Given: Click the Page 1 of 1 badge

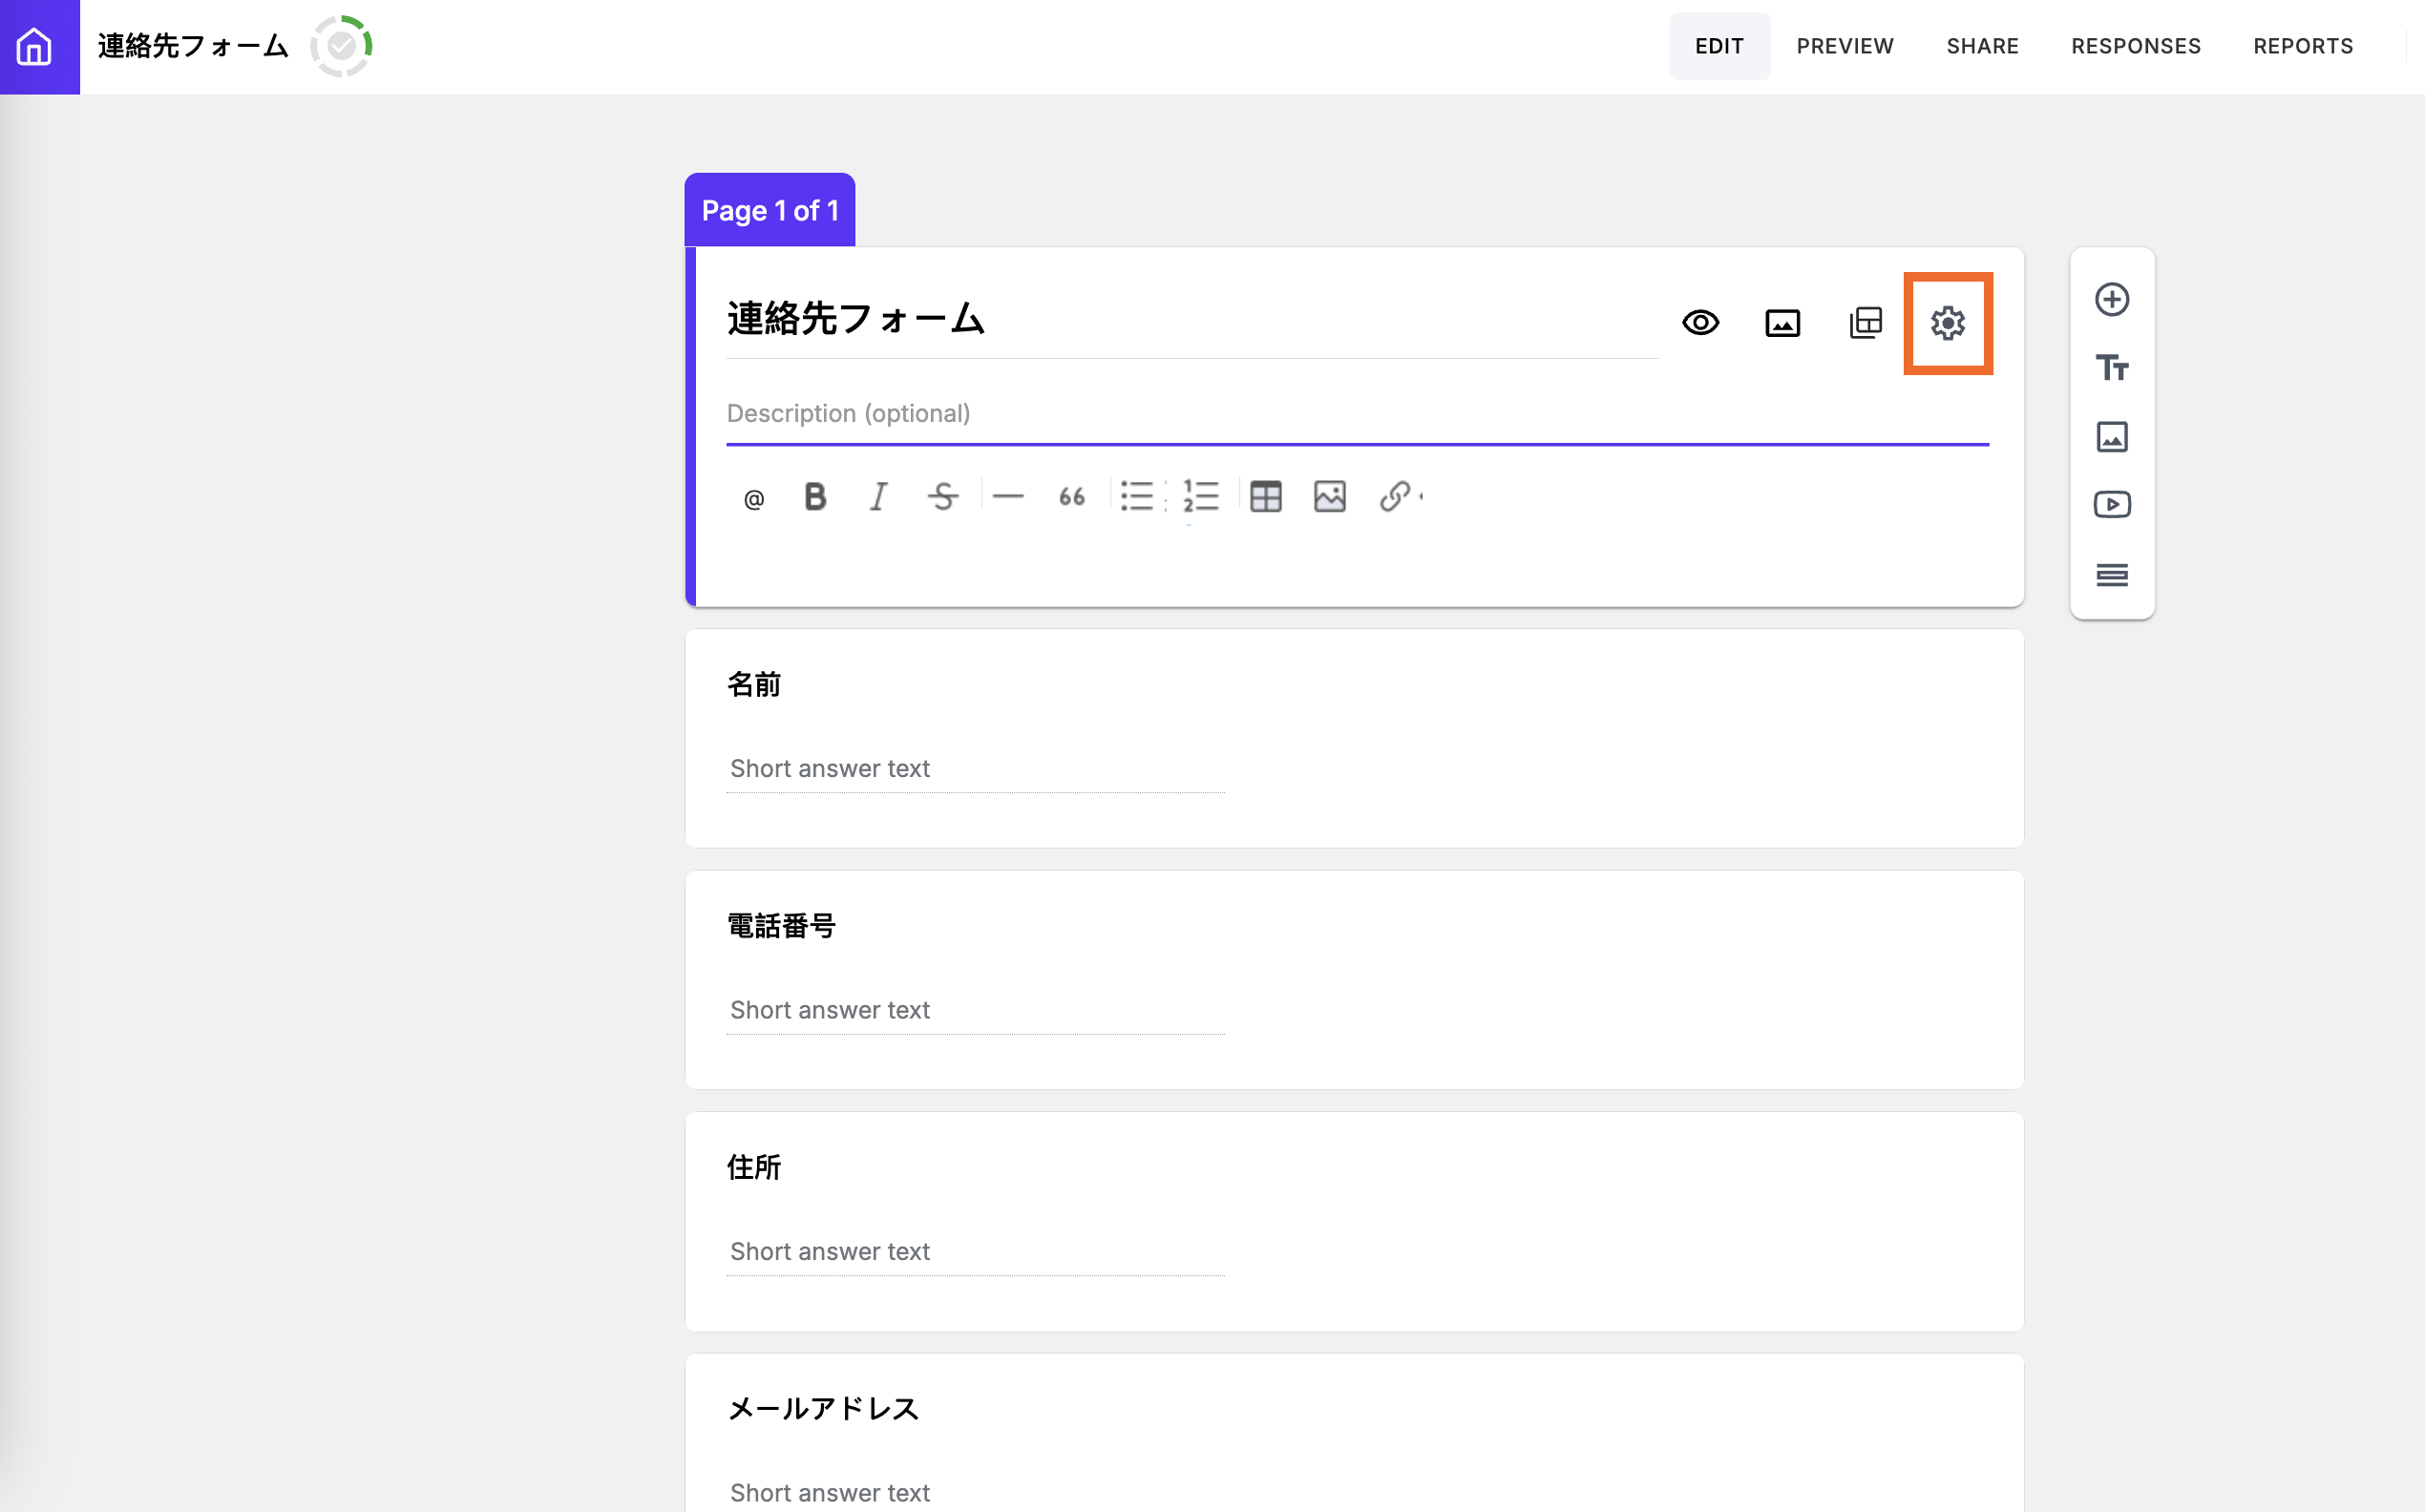Looking at the screenshot, I should (769, 209).
